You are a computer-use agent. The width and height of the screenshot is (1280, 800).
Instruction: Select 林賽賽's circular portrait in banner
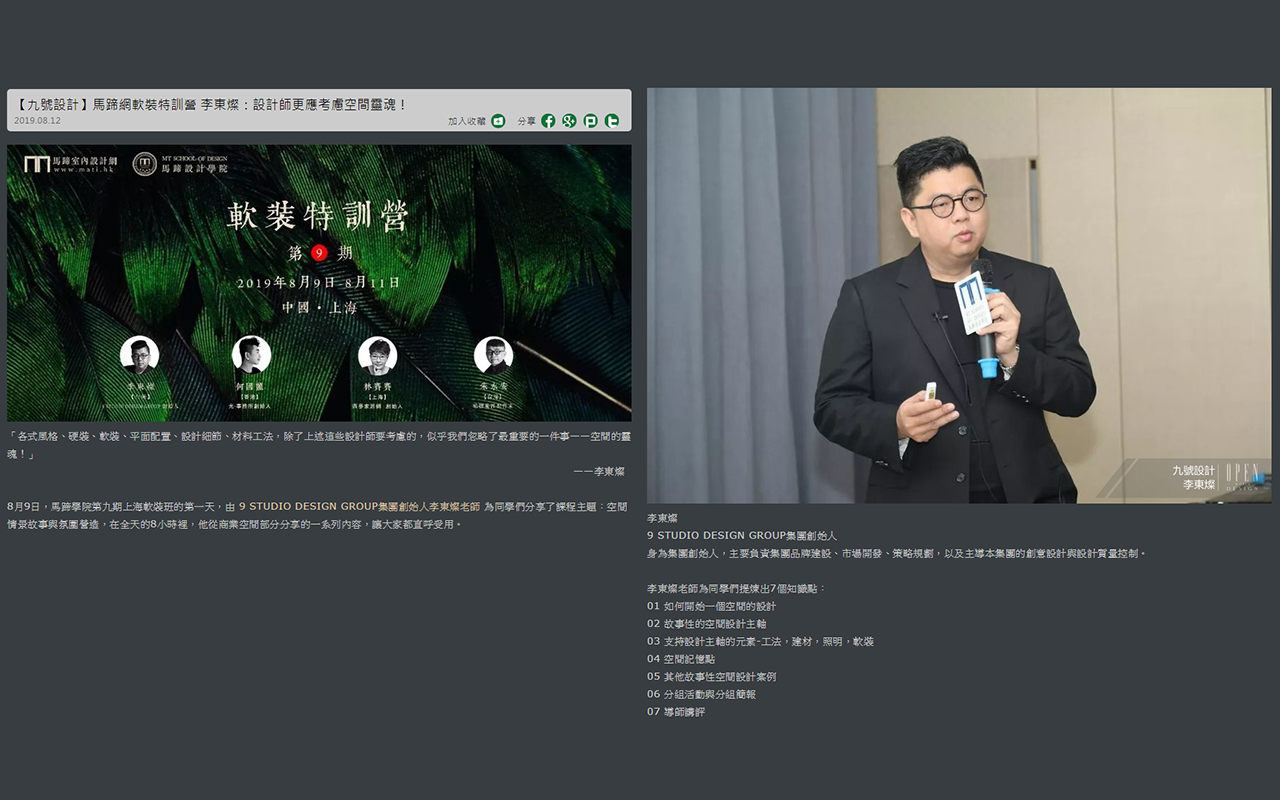(x=377, y=355)
